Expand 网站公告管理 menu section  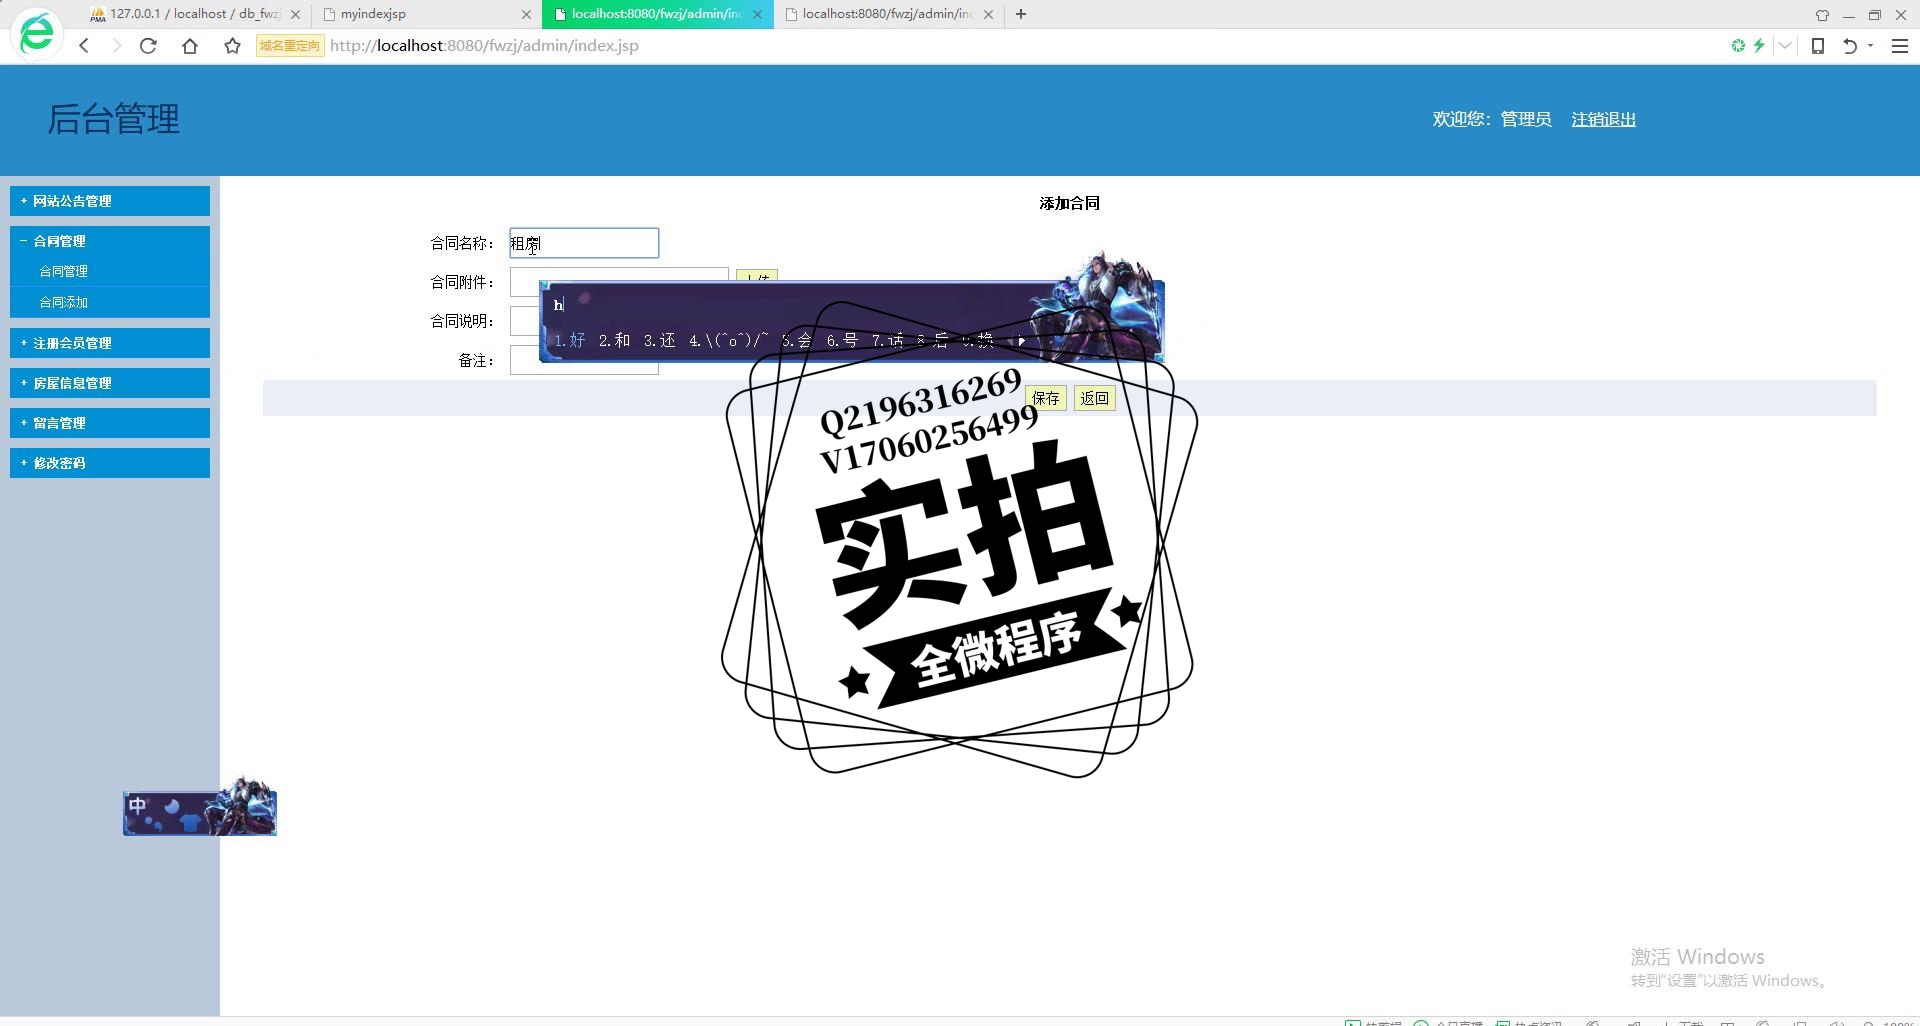110,201
